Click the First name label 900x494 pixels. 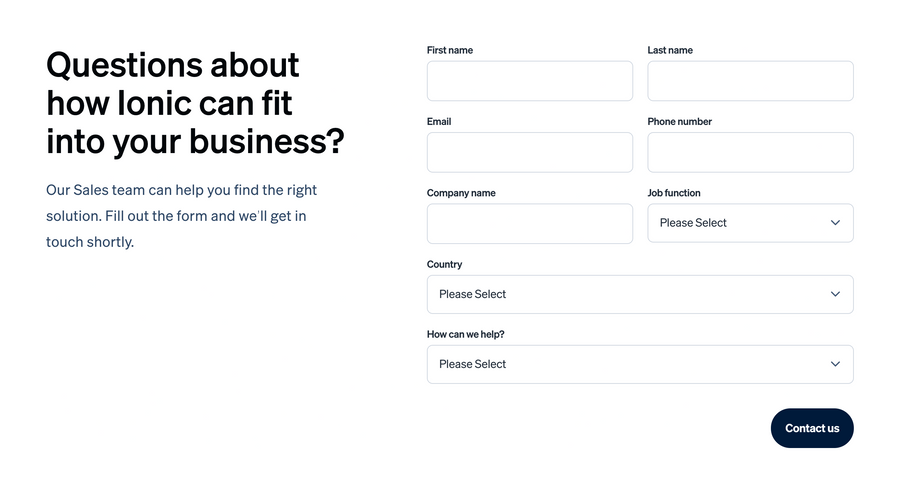point(450,50)
